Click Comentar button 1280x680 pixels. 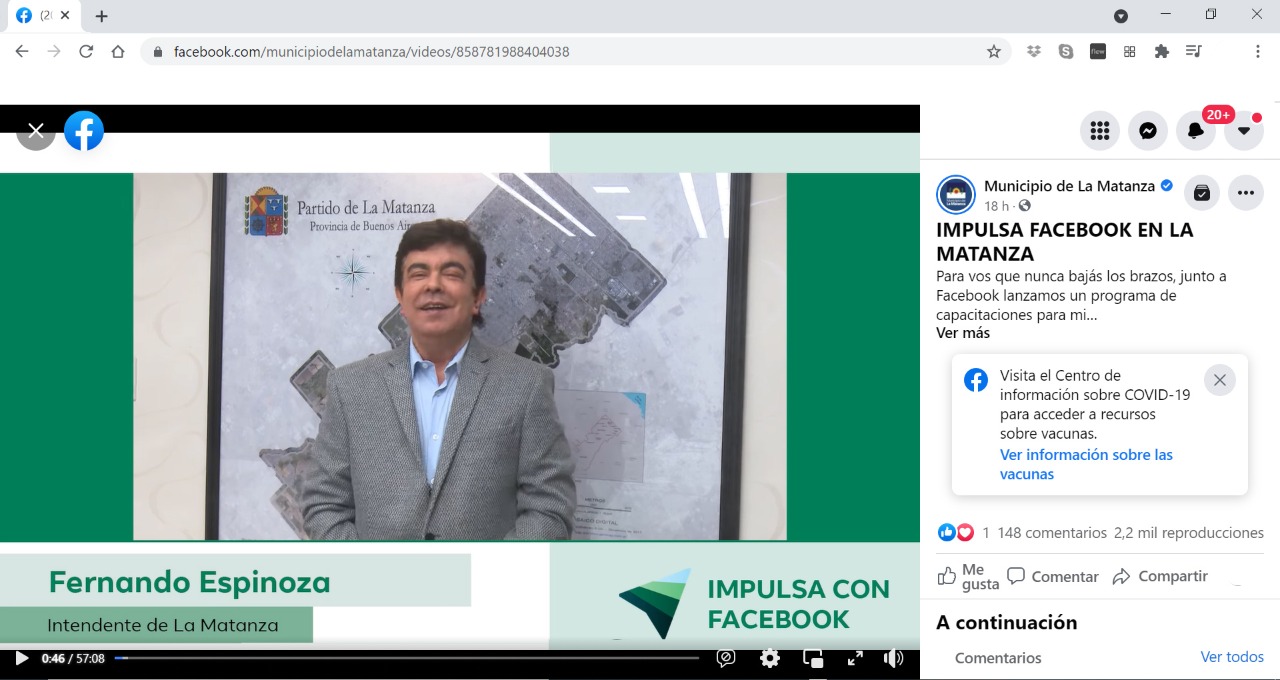1053,577
